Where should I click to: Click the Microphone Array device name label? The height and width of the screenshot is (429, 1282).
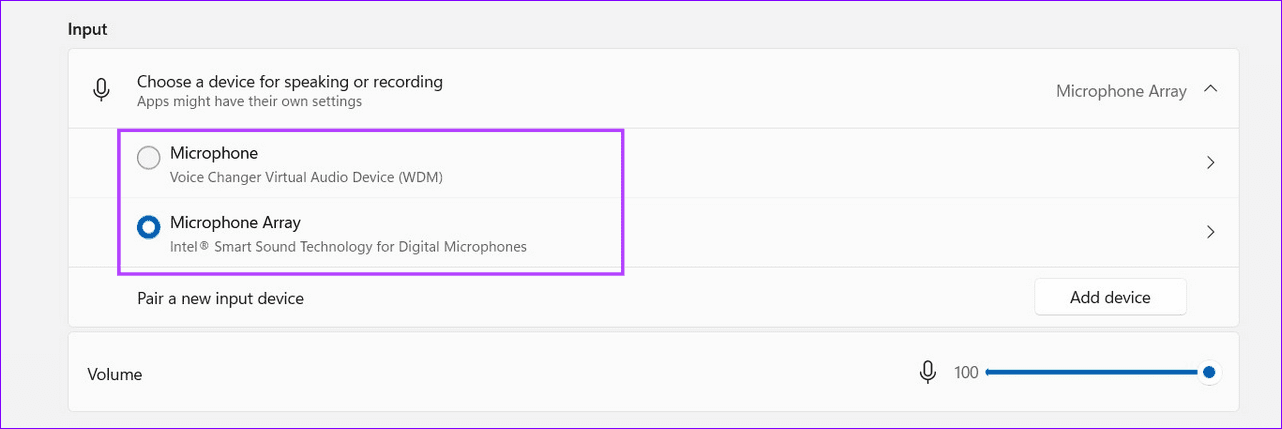[235, 222]
